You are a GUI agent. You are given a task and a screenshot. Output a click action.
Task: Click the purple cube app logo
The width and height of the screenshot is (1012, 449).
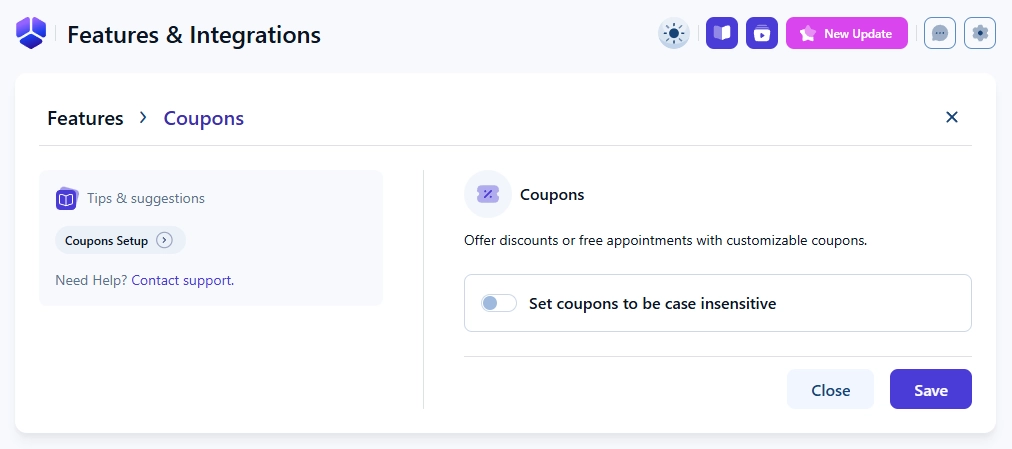[31, 34]
